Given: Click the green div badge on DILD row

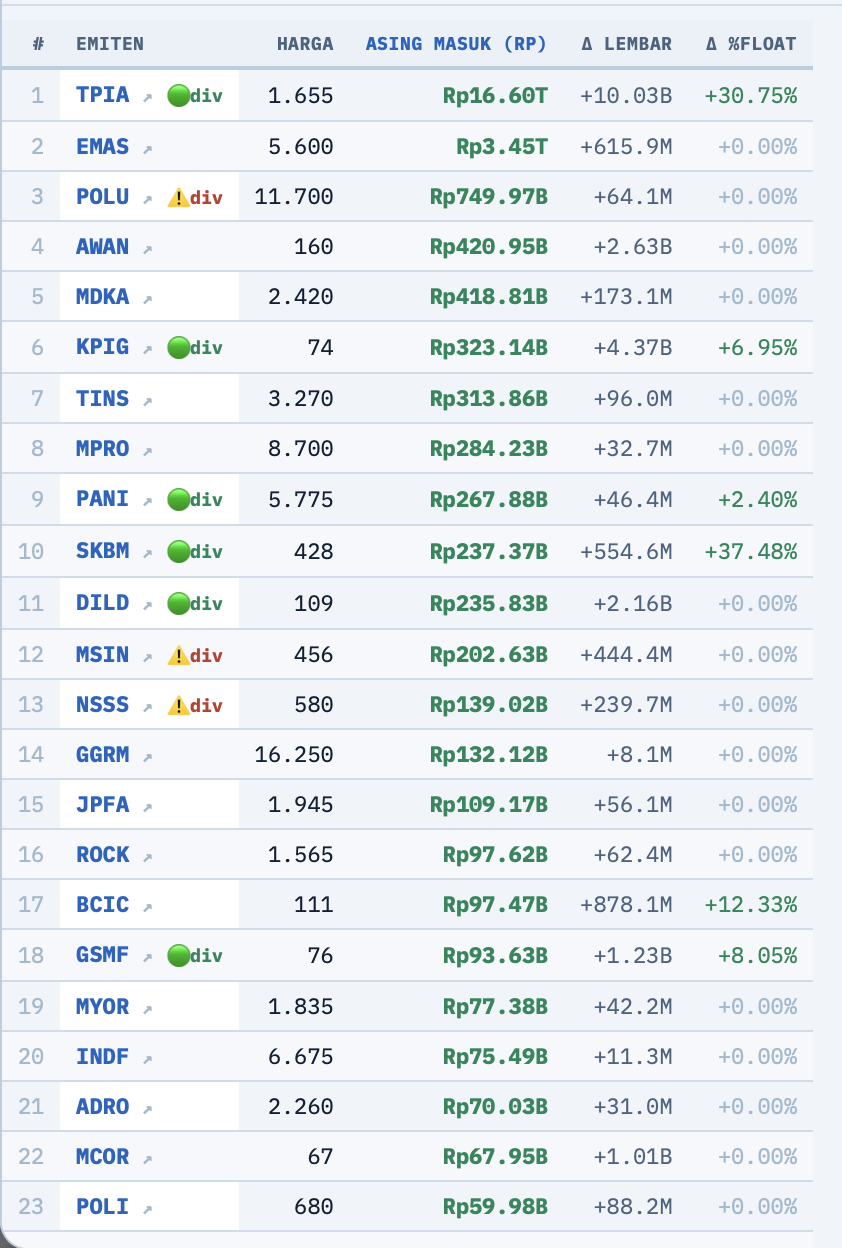Looking at the screenshot, I should tap(195, 603).
